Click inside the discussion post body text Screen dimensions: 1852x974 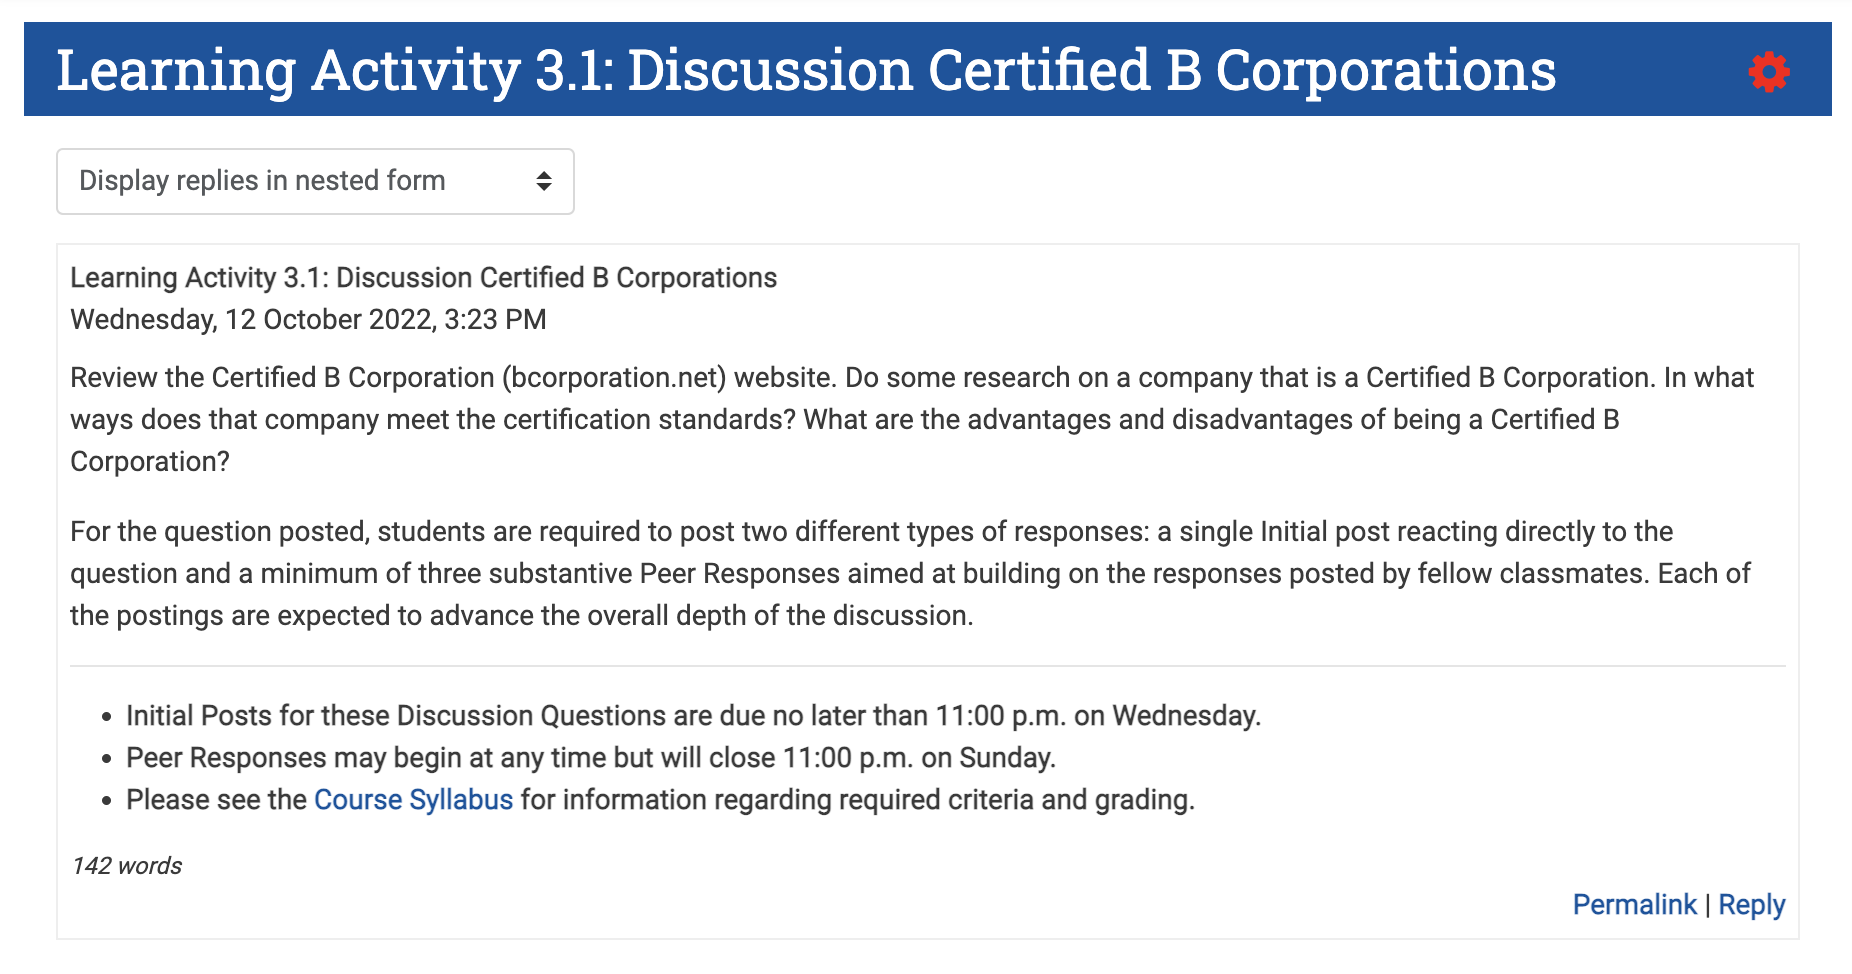[900, 419]
